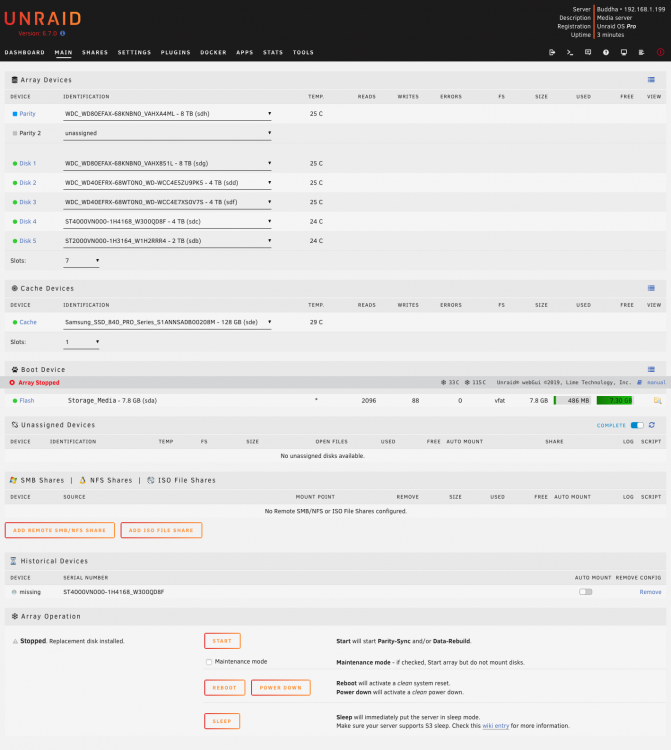Toggle Auto Mount for missing historical device
This screenshot has width=671, height=750.
click(x=585, y=592)
